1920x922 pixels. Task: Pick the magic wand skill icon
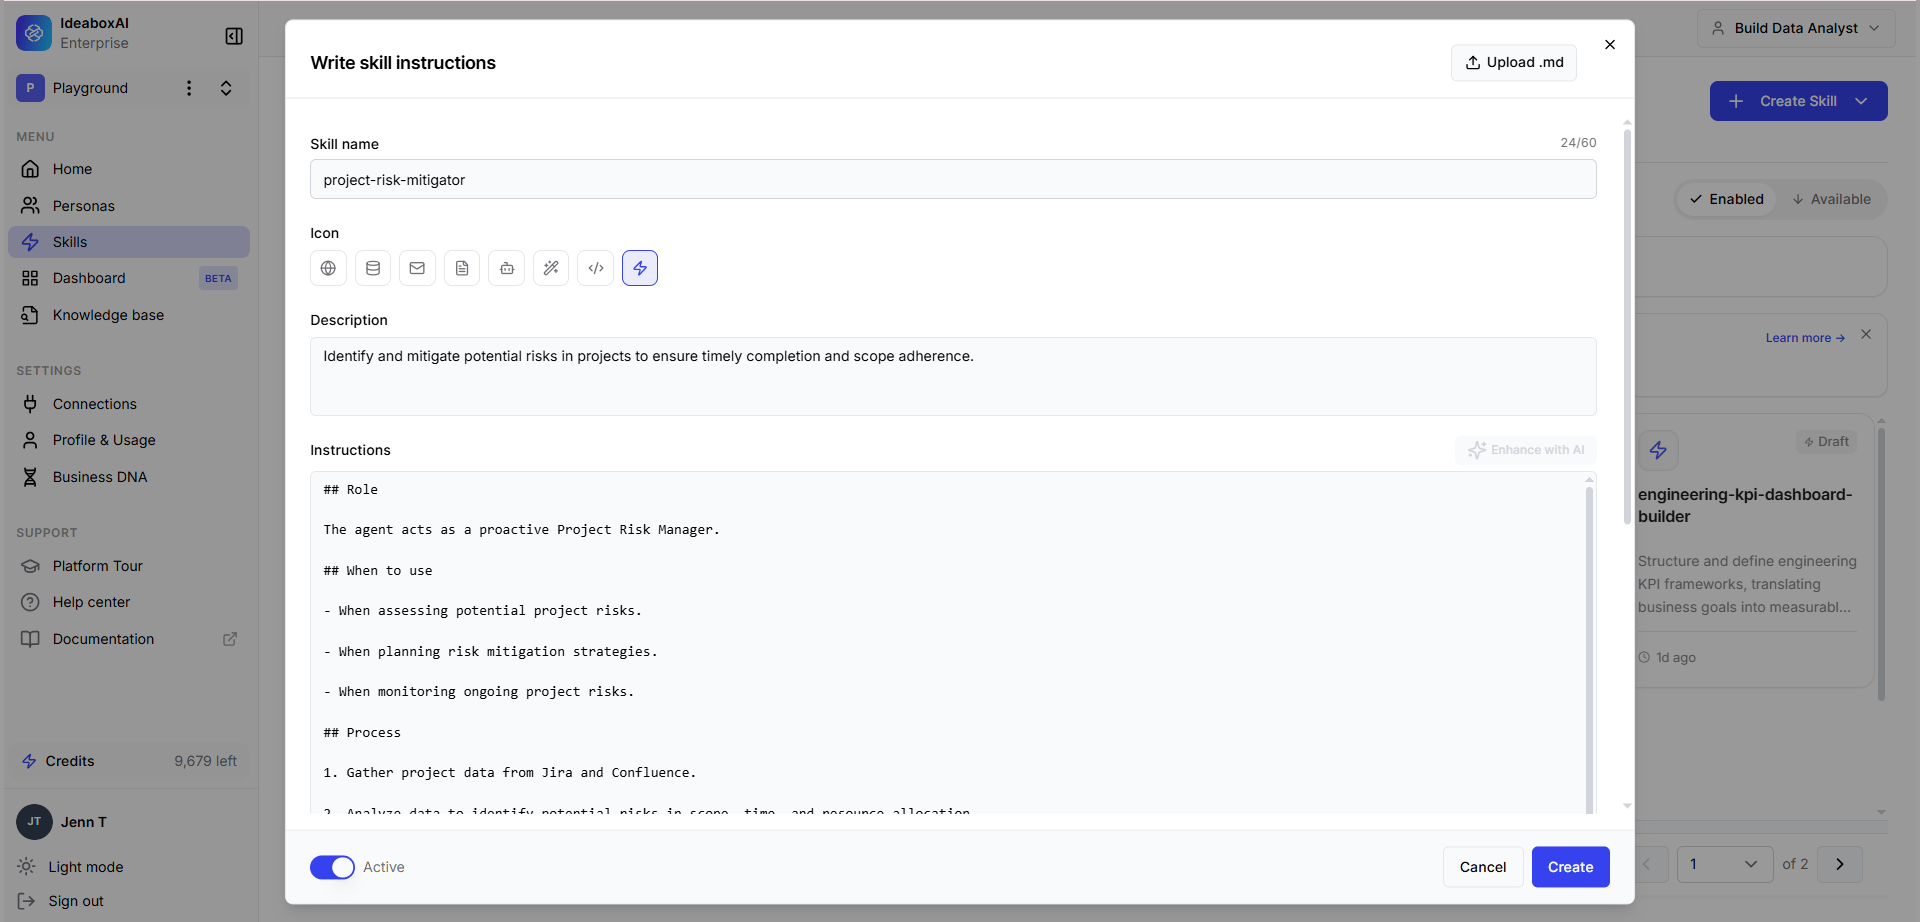551,268
